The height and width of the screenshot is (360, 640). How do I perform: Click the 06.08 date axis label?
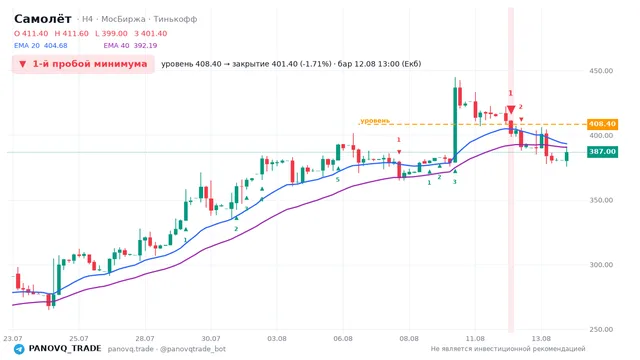[x=343, y=338]
